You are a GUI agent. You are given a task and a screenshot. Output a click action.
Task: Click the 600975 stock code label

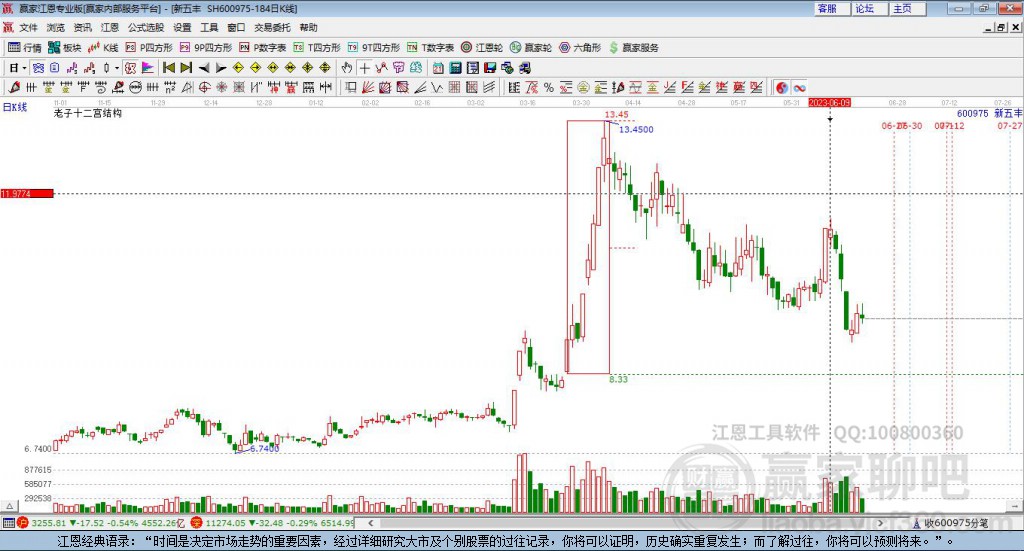(972, 114)
